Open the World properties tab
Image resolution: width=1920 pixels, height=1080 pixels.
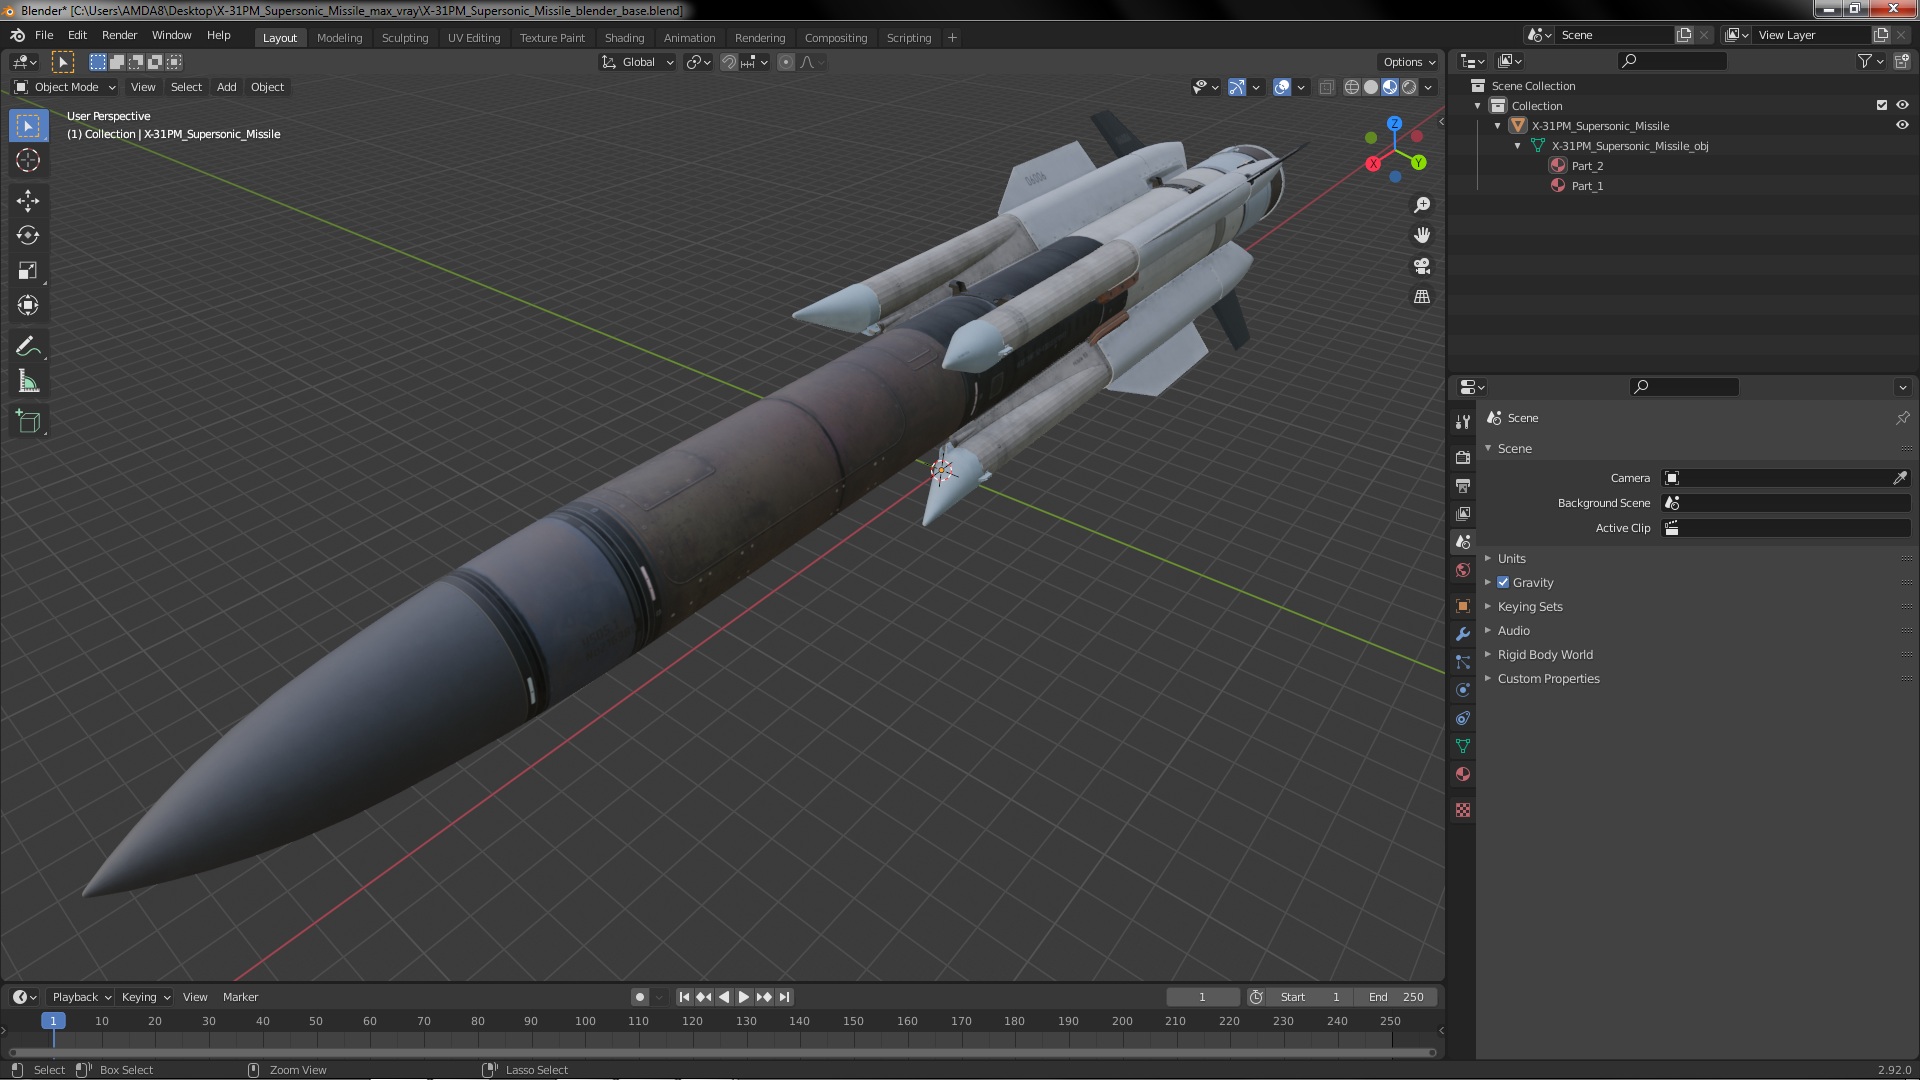[x=1463, y=570]
